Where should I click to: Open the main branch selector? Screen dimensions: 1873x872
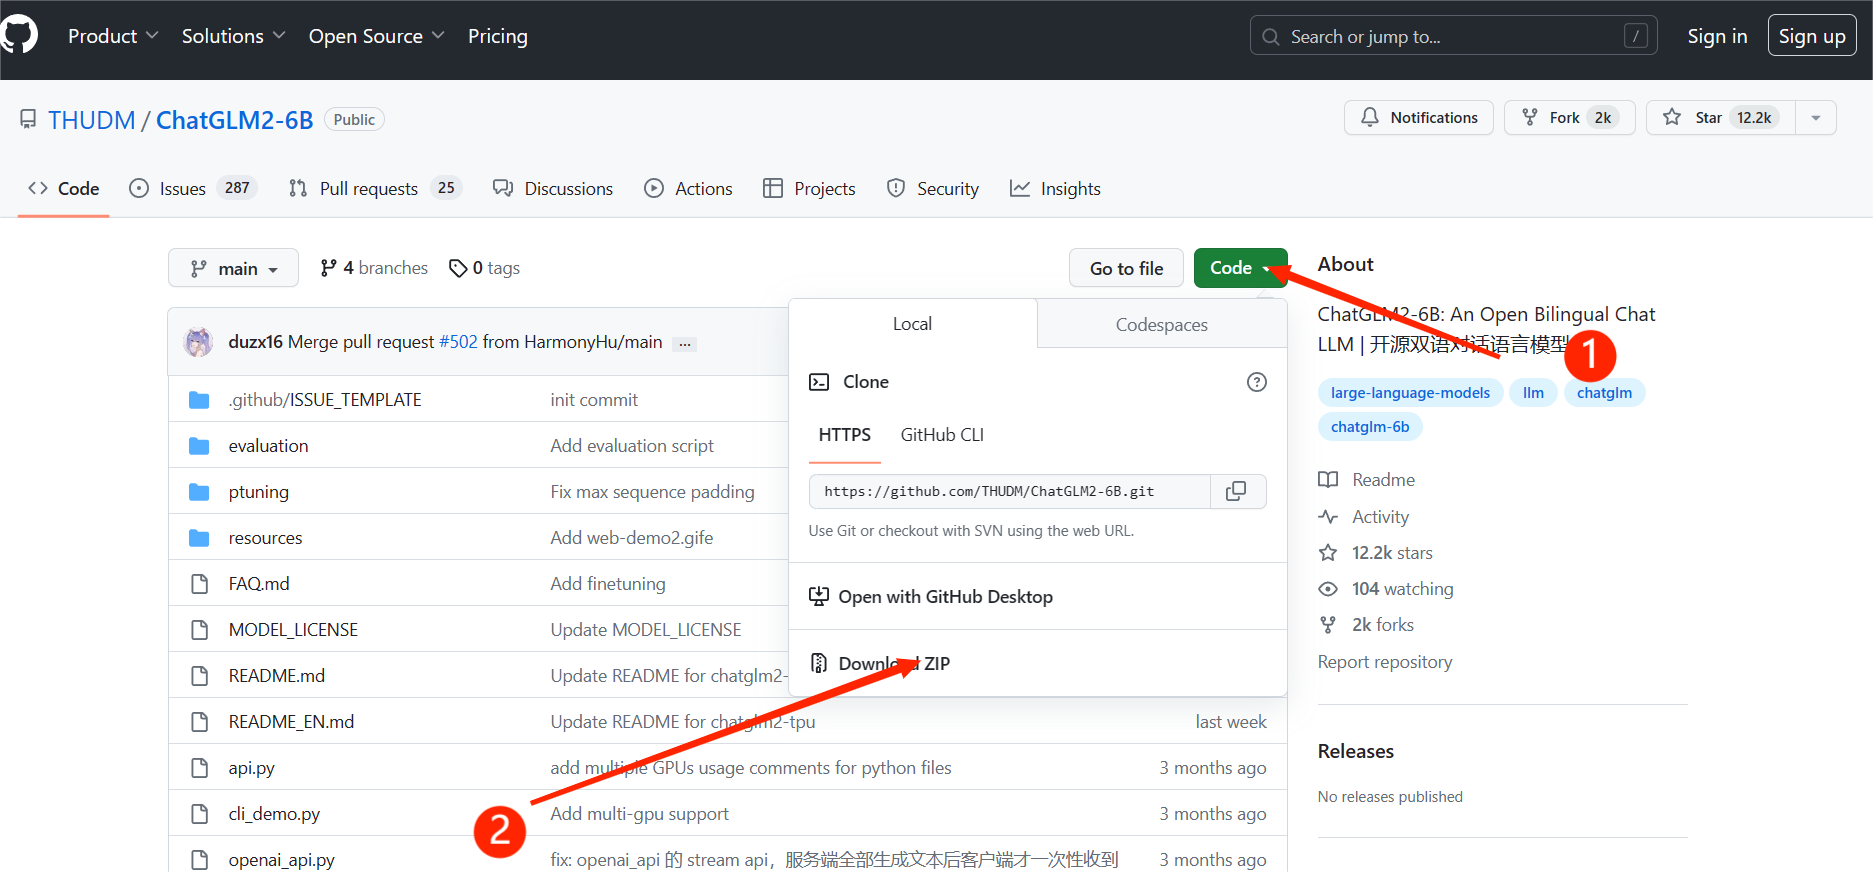coord(233,268)
